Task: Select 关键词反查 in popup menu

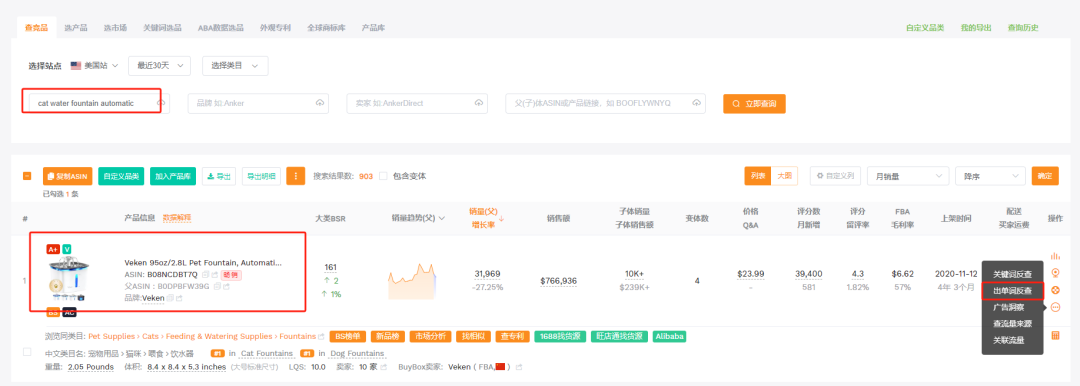Action: [1012, 274]
